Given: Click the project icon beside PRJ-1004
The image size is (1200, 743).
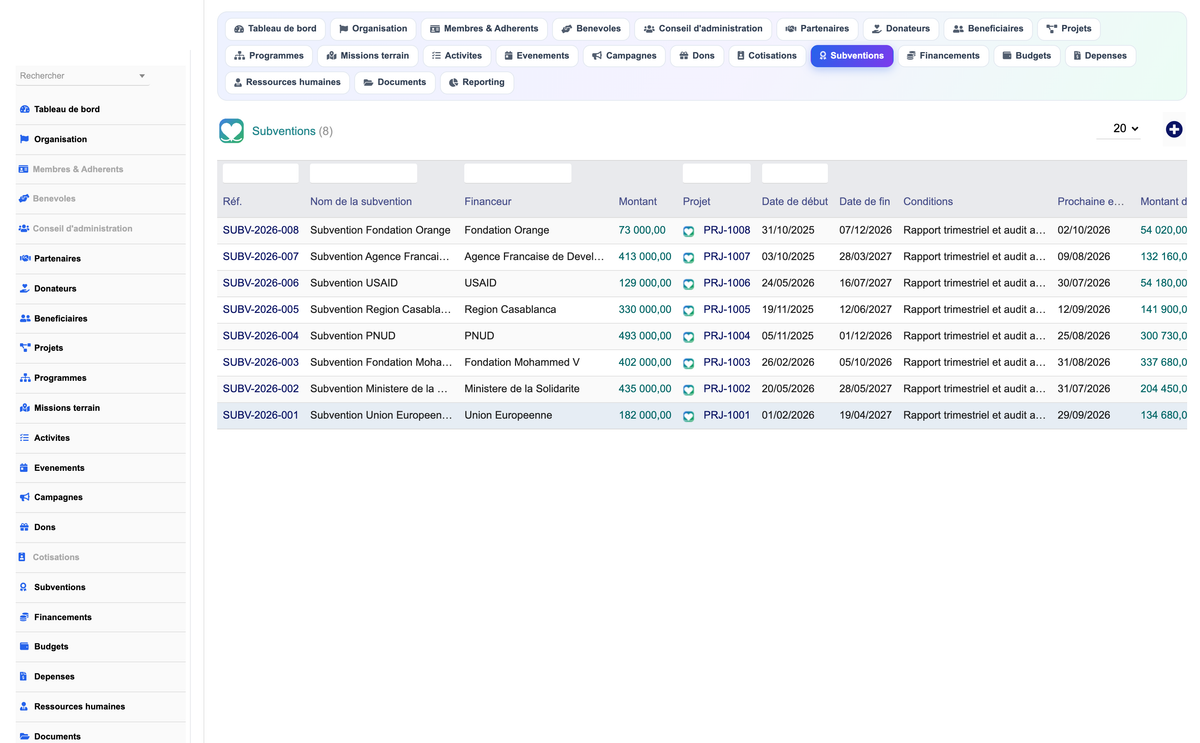Looking at the screenshot, I should pos(689,337).
